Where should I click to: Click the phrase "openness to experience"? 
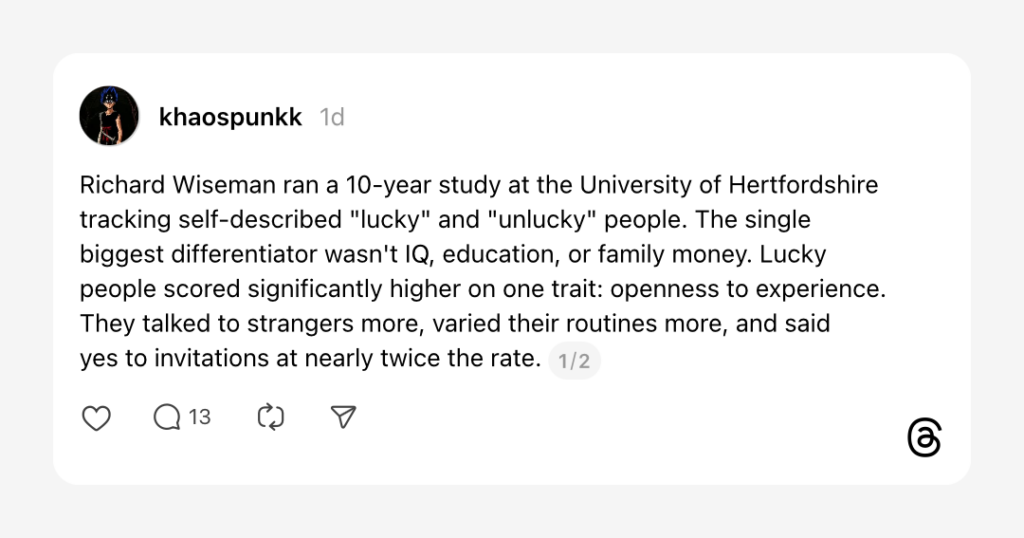749,290
